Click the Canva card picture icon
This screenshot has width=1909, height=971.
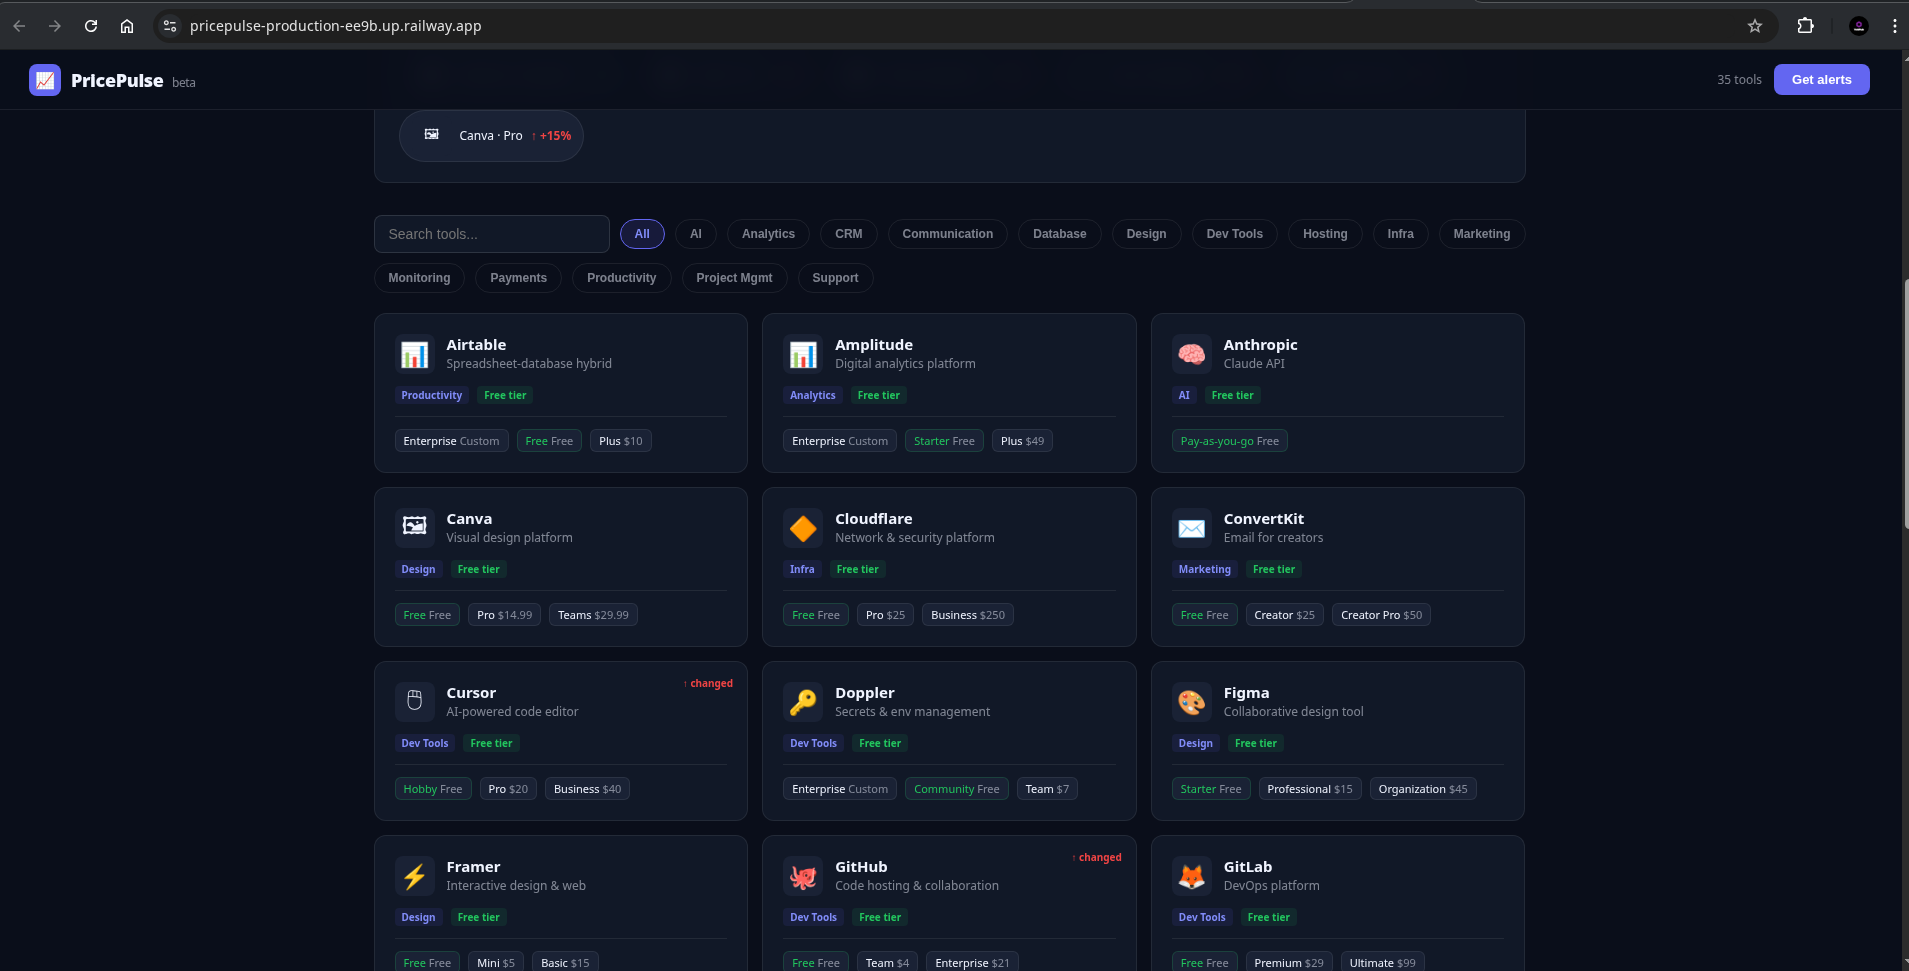(x=414, y=527)
